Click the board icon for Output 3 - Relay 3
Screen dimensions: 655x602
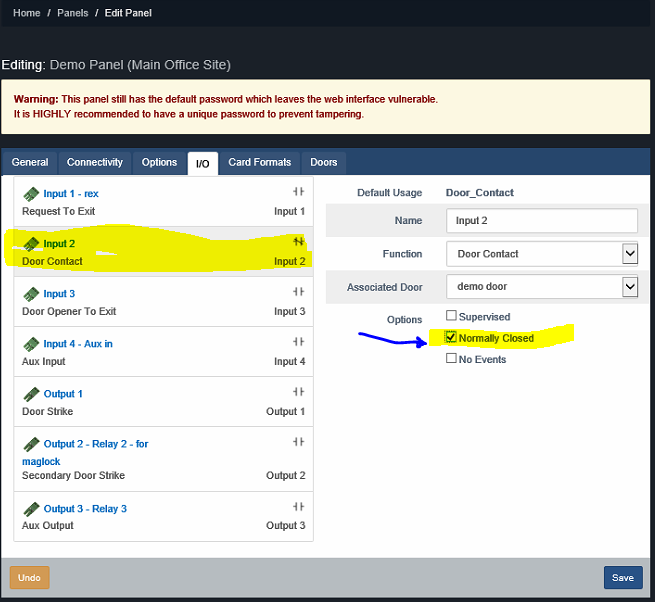pos(31,509)
